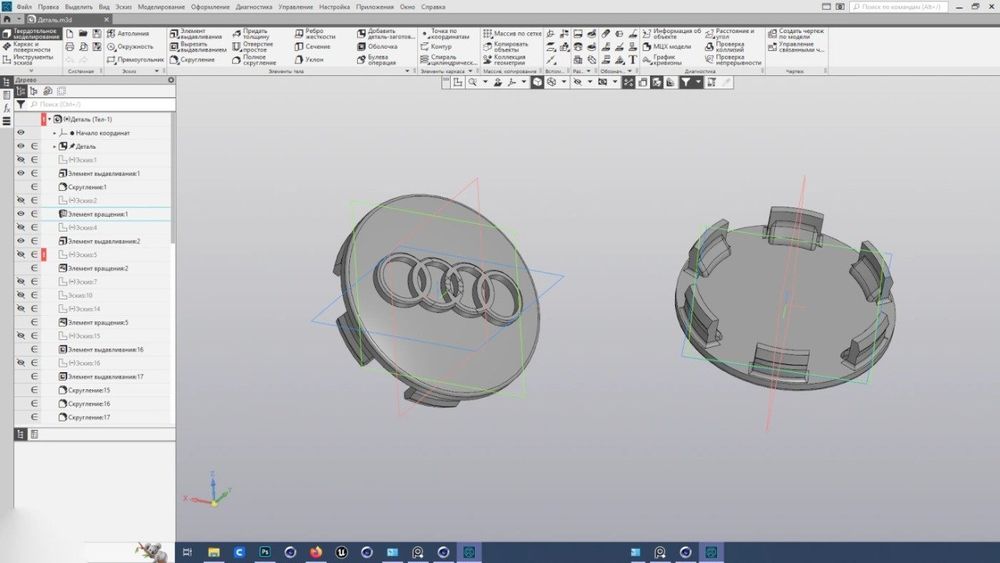Viewport: 1000px width, 563px height.
Task: Open the filter funnel in view toolbar
Action: (x=686, y=82)
